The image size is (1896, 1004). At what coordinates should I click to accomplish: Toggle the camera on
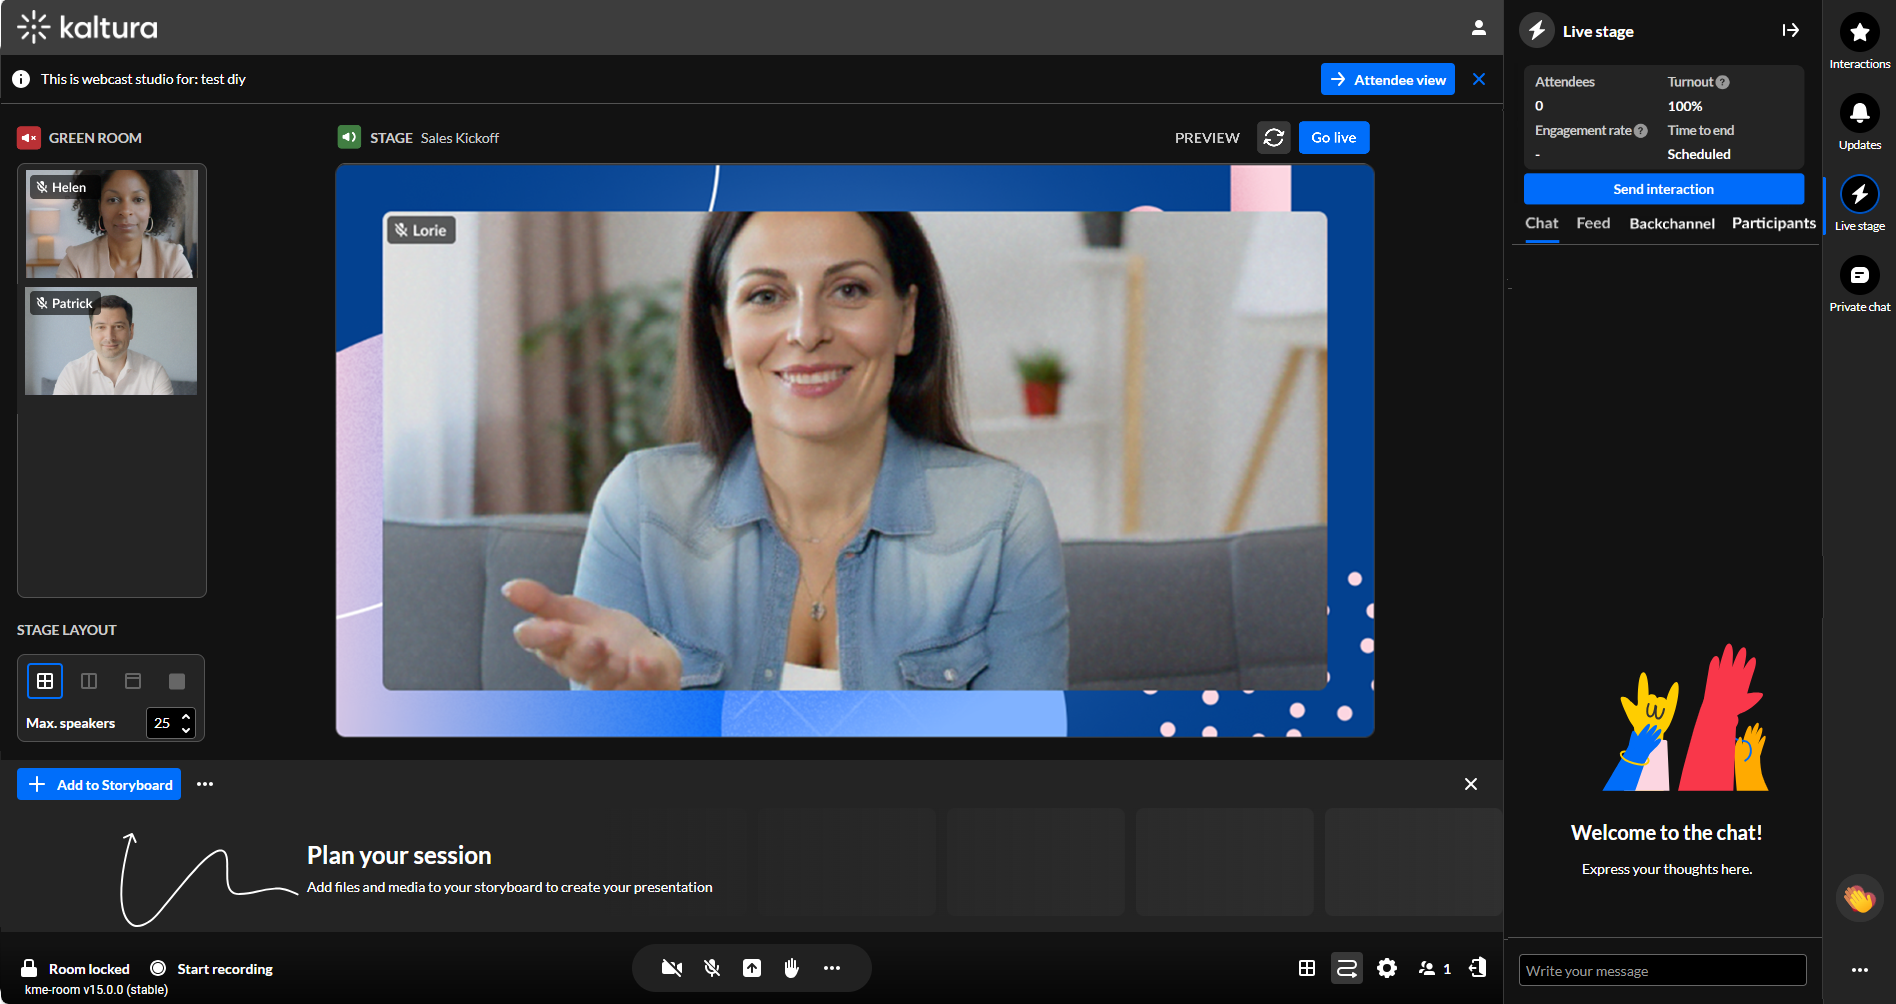pyautogui.click(x=672, y=968)
